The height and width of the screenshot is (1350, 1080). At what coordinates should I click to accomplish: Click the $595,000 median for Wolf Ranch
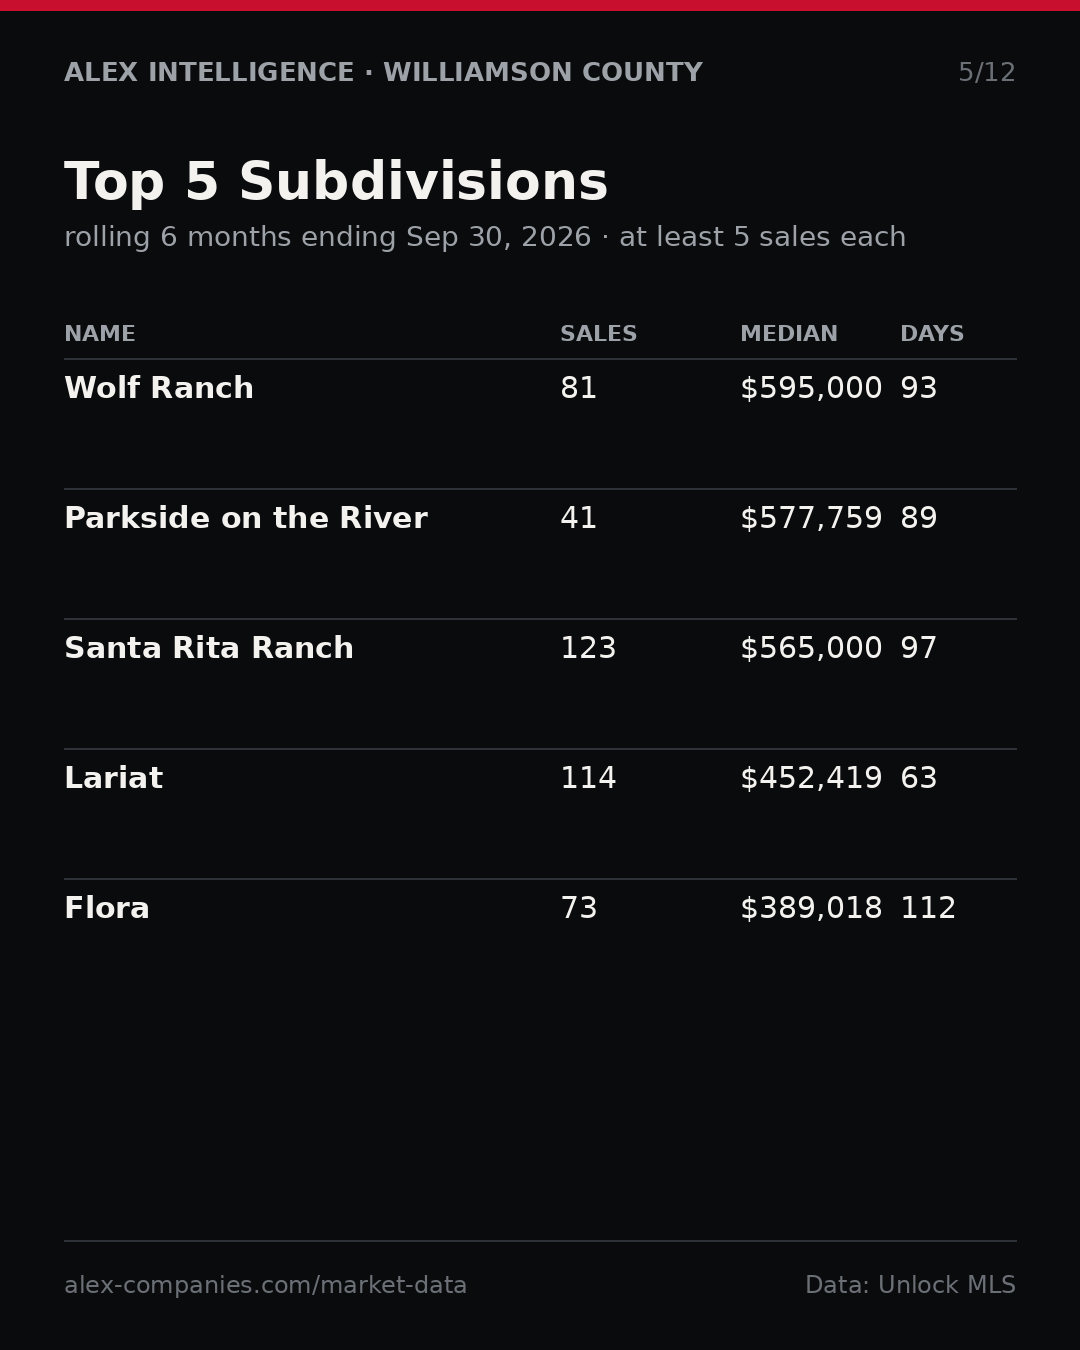click(x=811, y=389)
